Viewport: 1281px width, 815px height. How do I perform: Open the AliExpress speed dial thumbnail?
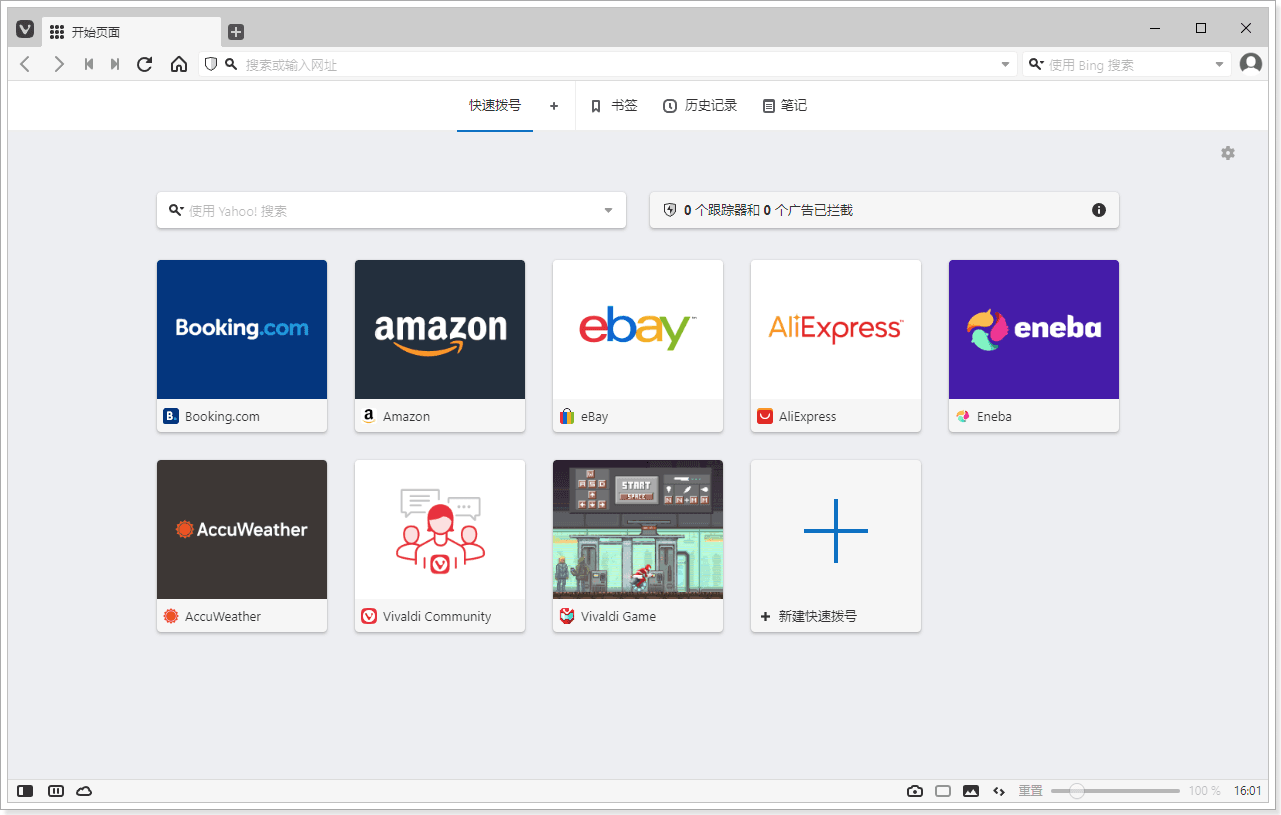836,329
